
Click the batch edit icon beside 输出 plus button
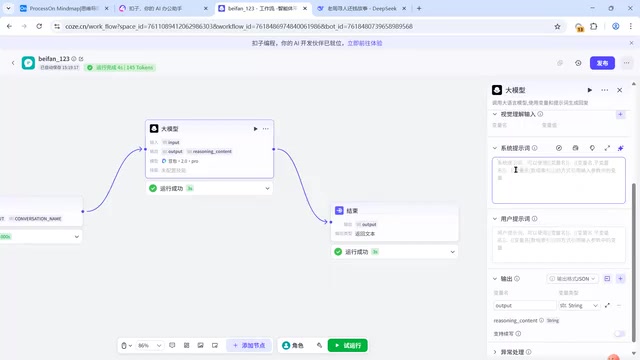click(x=607, y=279)
